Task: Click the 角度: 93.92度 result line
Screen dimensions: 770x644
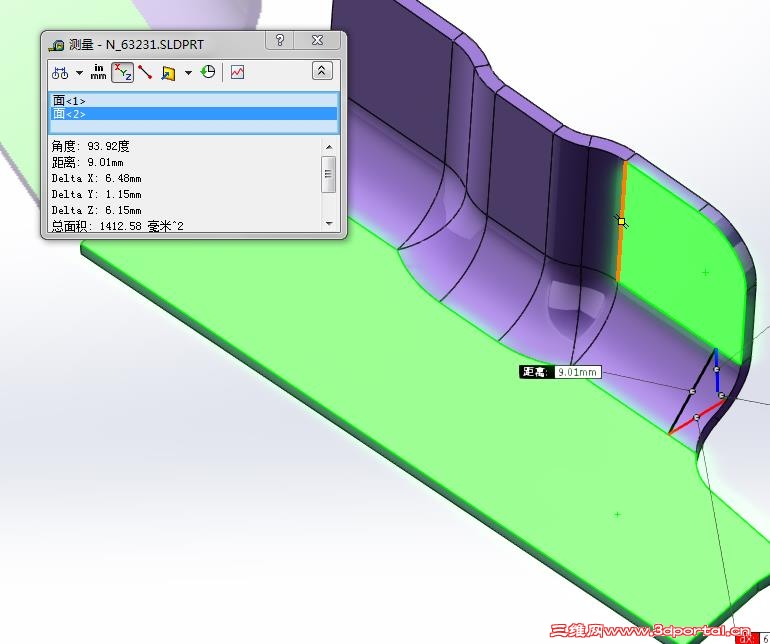Action: click(x=90, y=146)
